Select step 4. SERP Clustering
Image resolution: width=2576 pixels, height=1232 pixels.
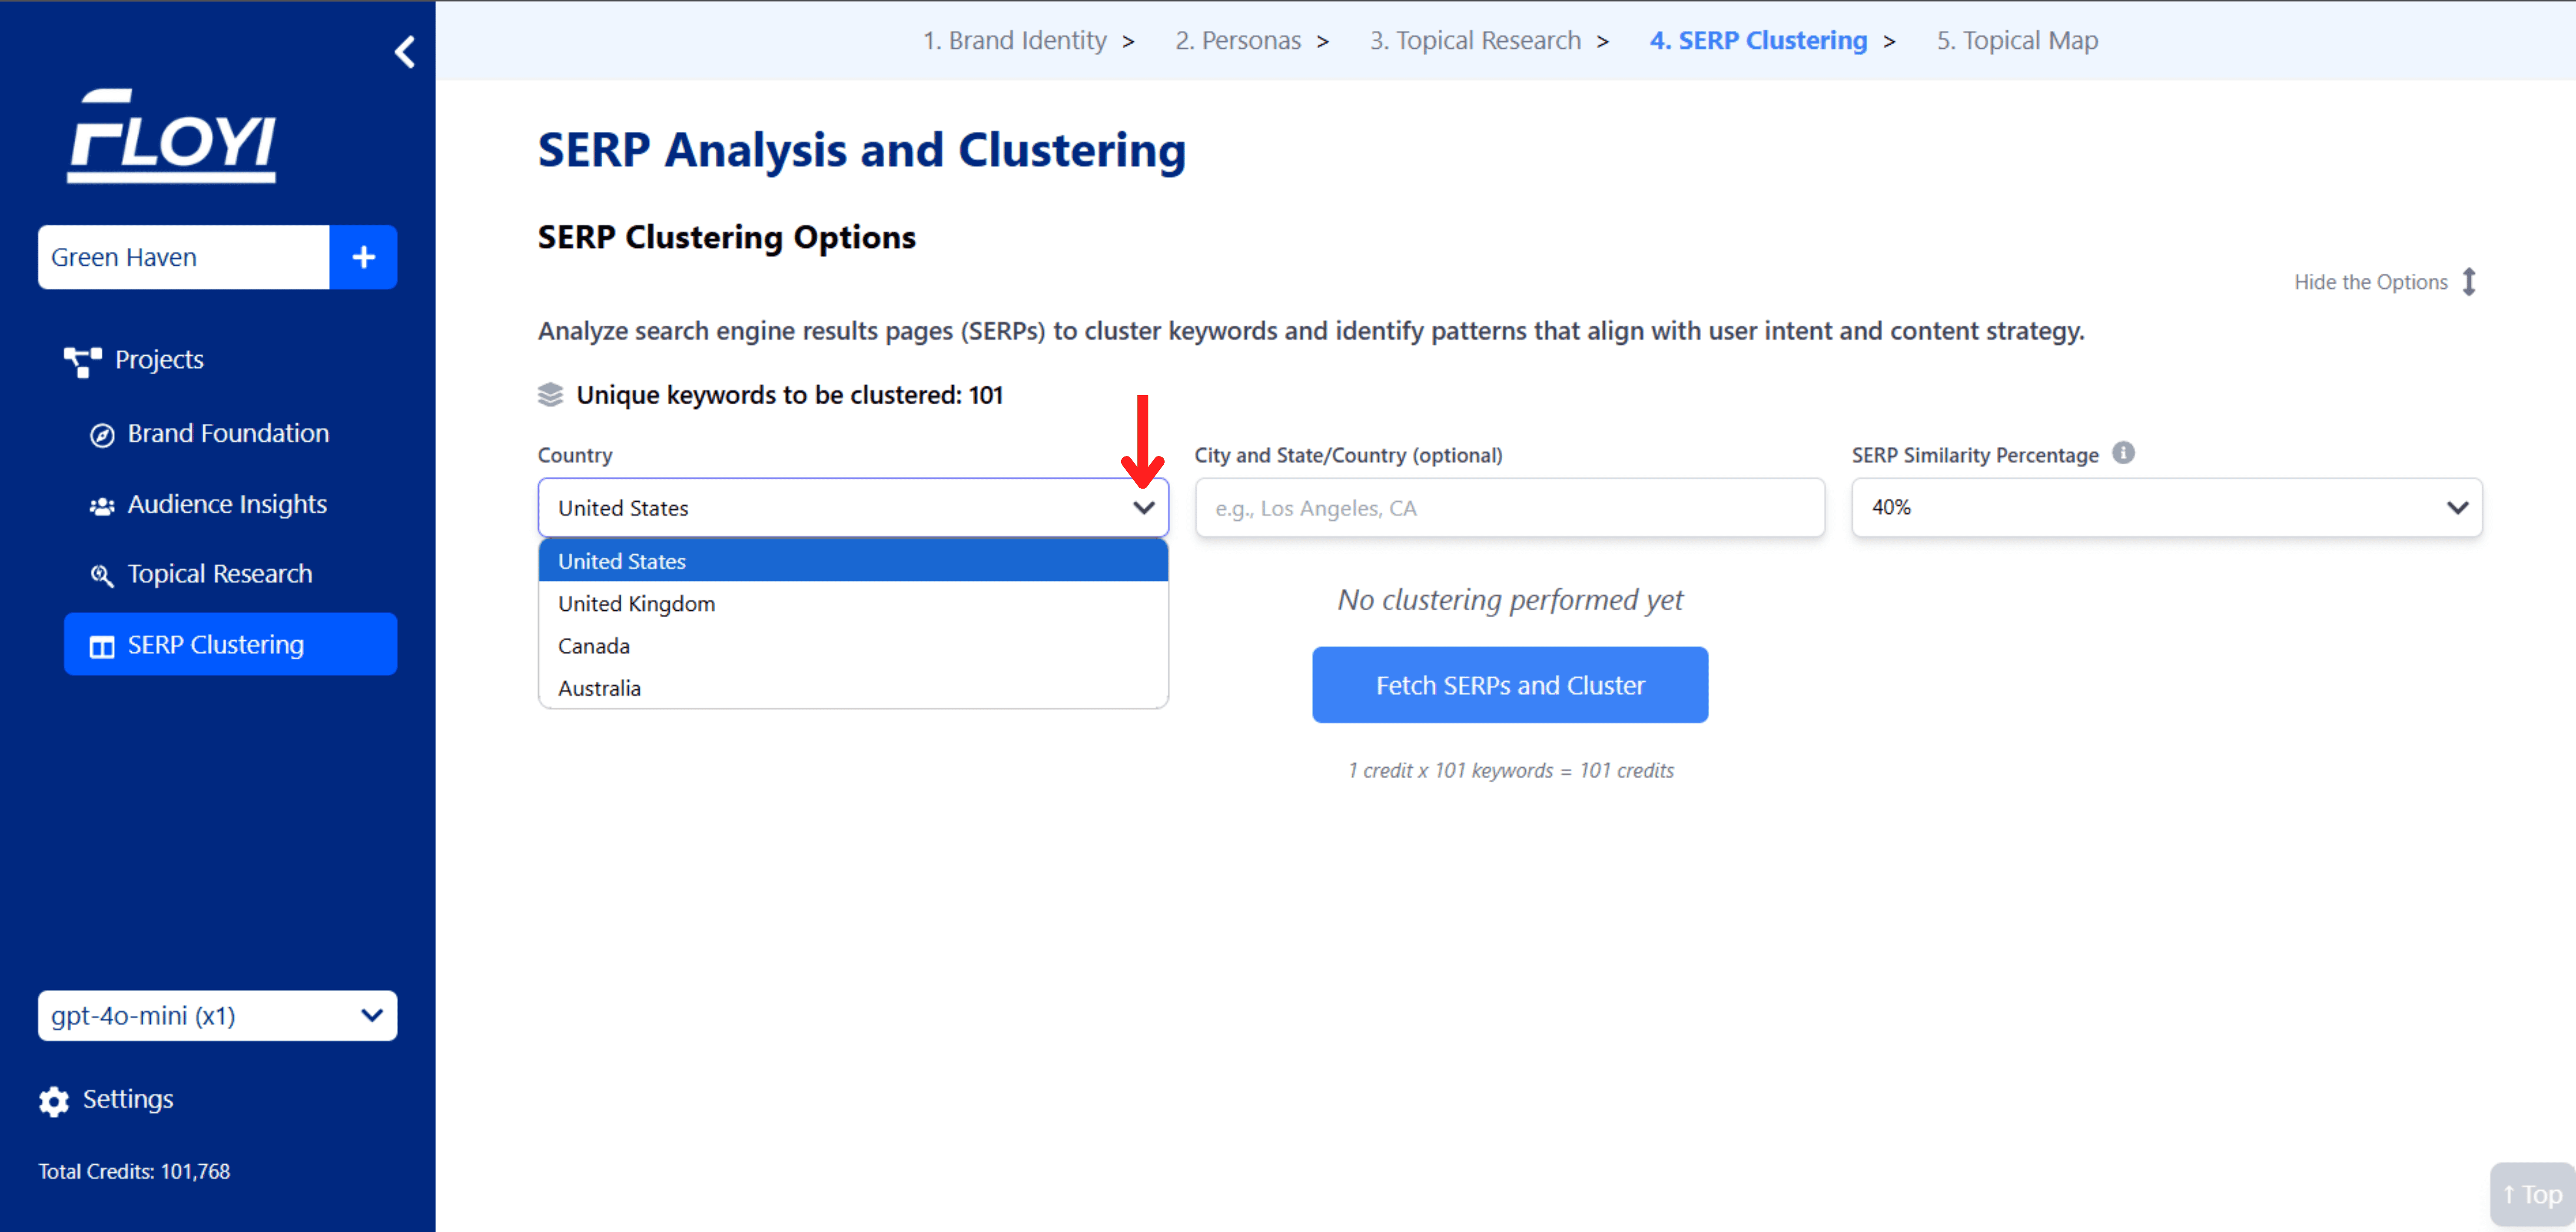tap(1758, 40)
